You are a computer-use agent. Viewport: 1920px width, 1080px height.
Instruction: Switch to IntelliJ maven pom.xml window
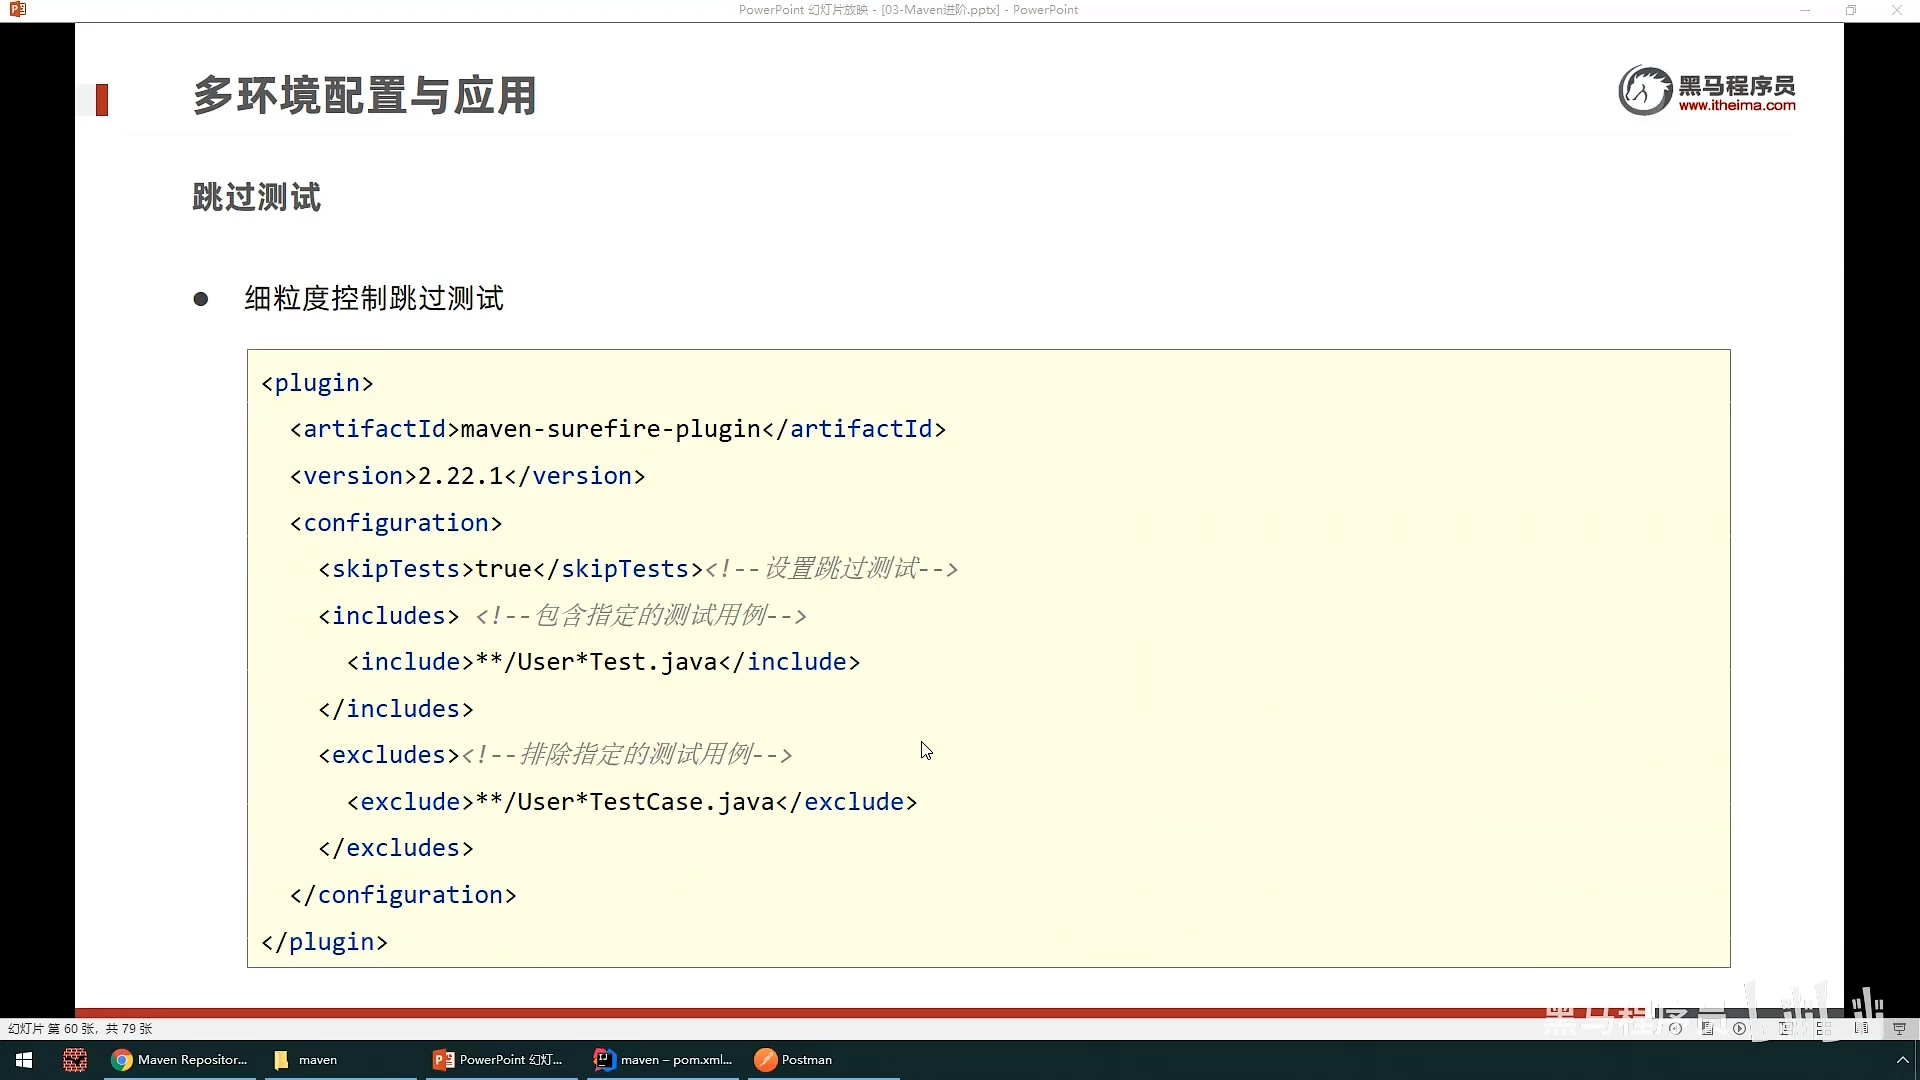(x=663, y=1060)
